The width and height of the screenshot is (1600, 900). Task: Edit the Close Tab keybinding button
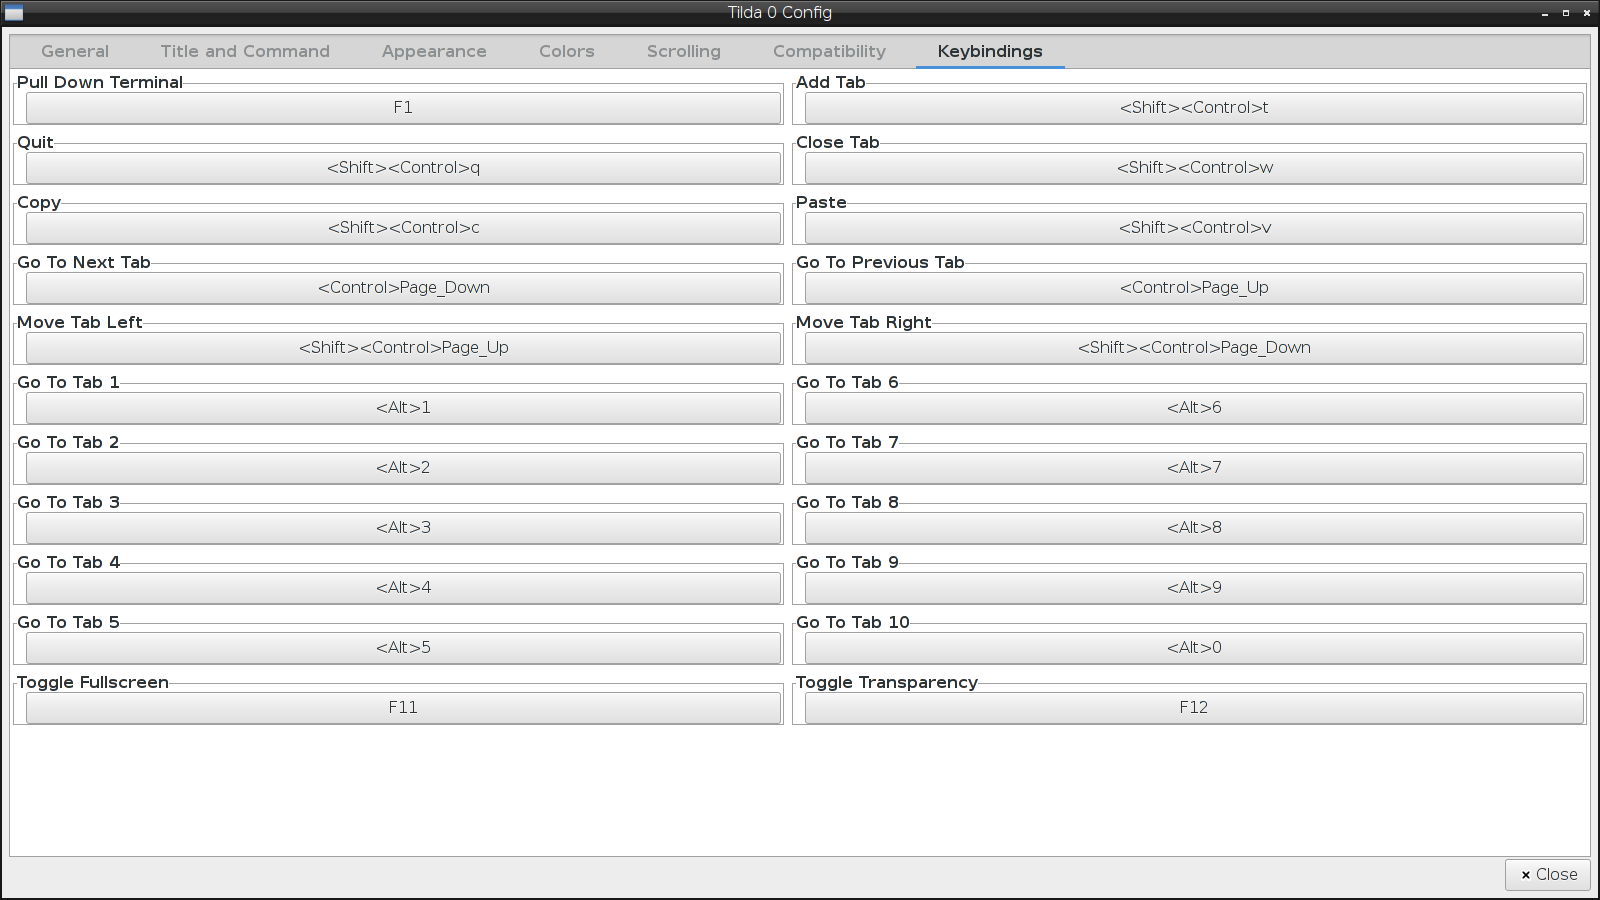point(1194,168)
